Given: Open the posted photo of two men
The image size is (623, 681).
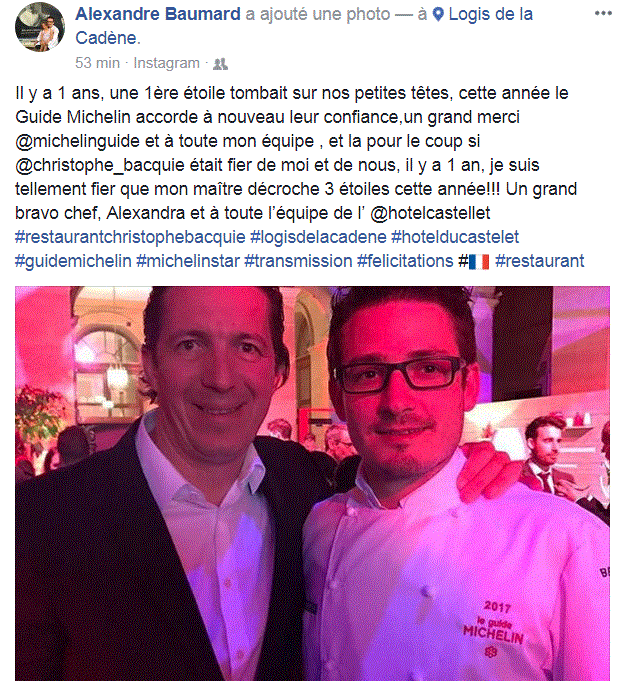Looking at the screenshot, I should [312, 483].
